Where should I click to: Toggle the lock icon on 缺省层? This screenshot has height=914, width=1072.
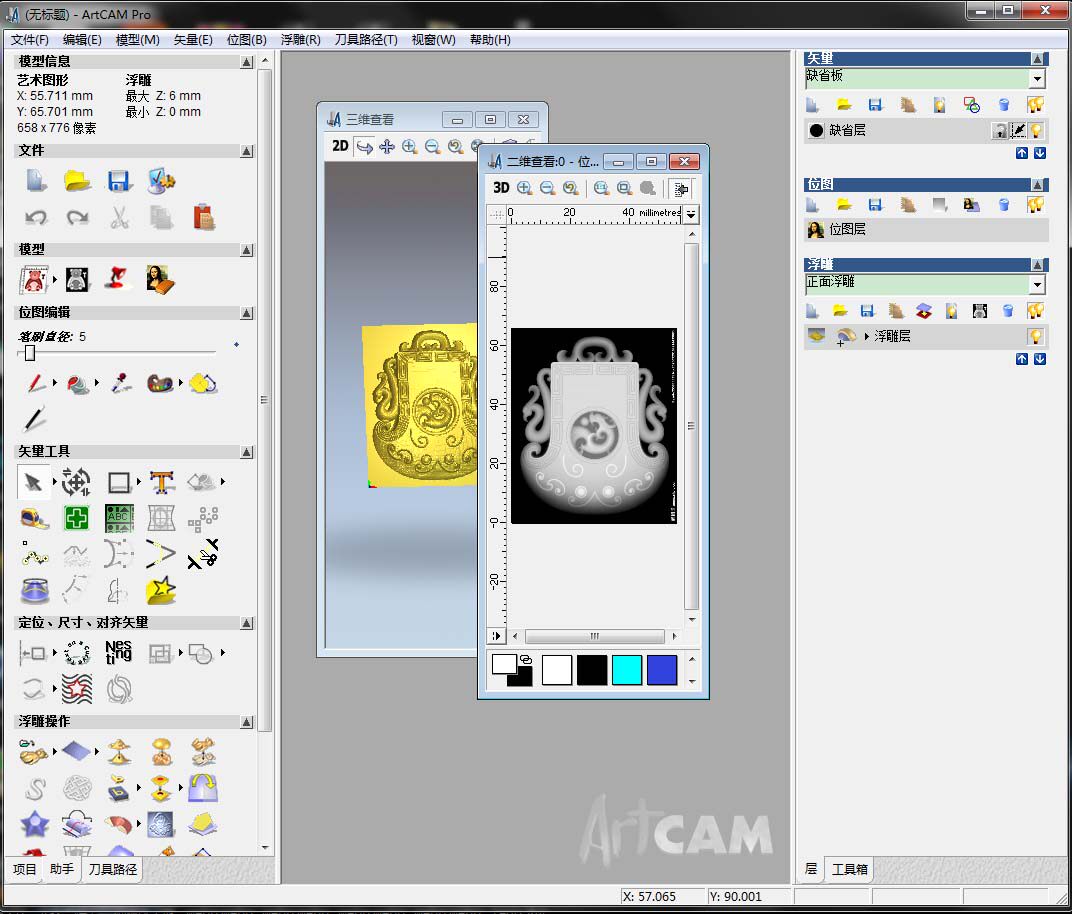click(1000, 130)
